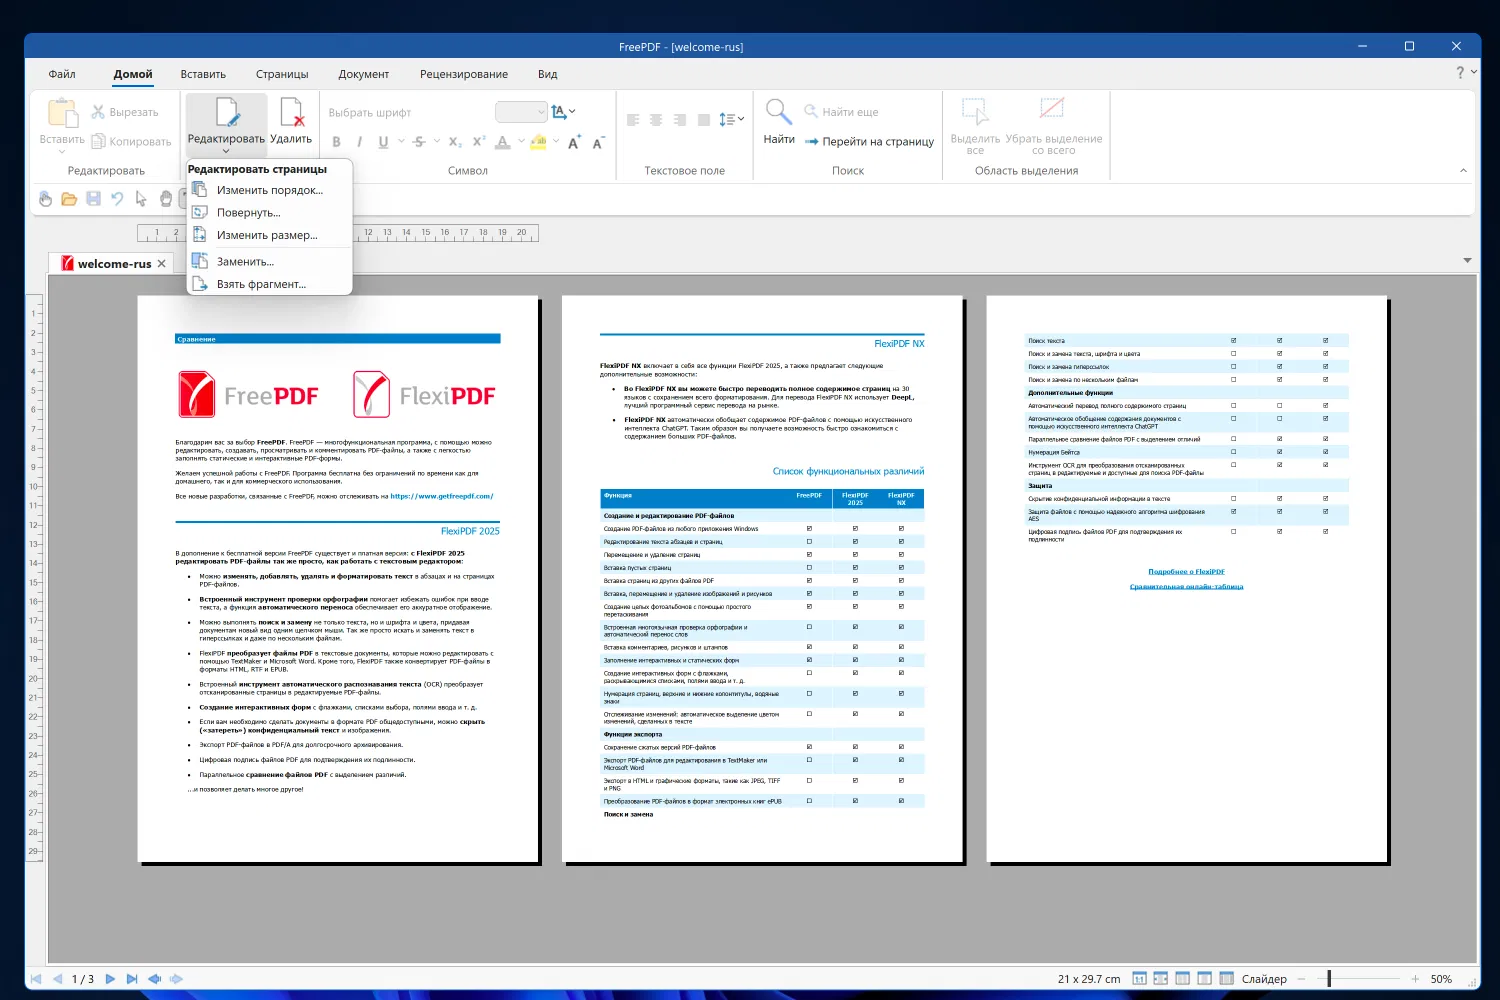
Task: Click the help question mark icon
Action: coord(1460,73)
